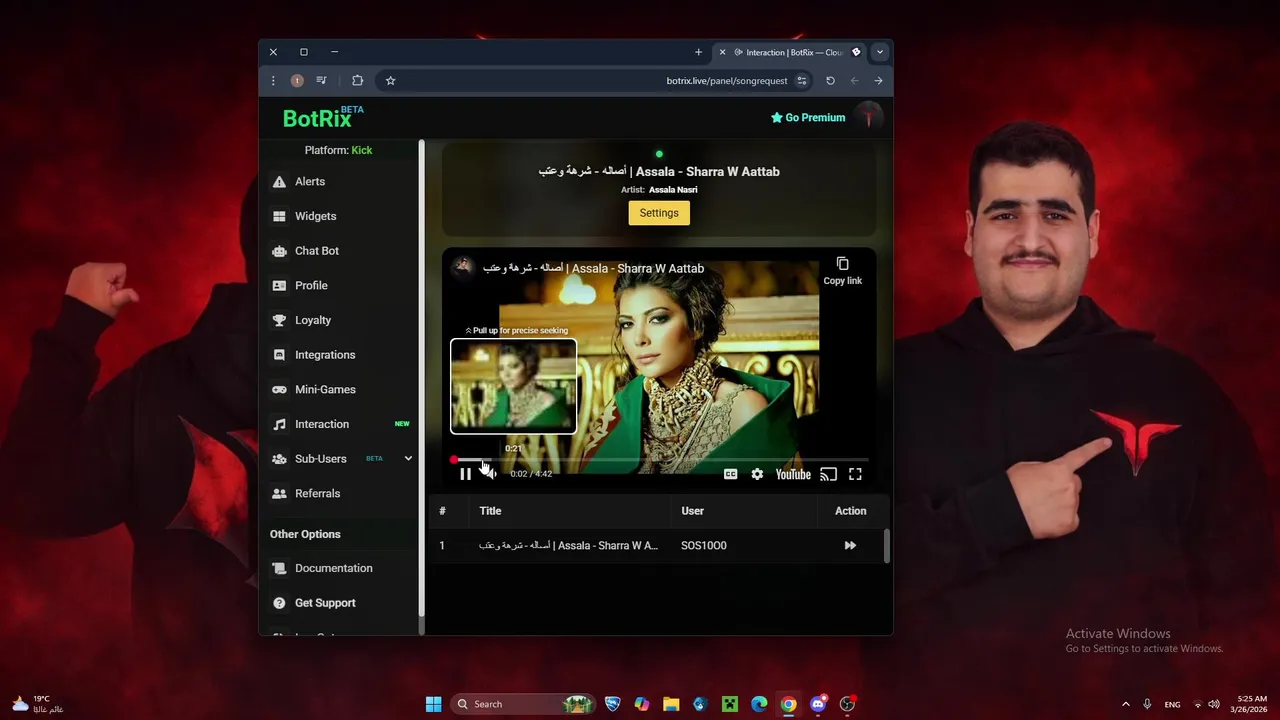Launch Minecraft from the taskbar
1280x720 pixels.
pyautogui.click(x=730, y=704)
